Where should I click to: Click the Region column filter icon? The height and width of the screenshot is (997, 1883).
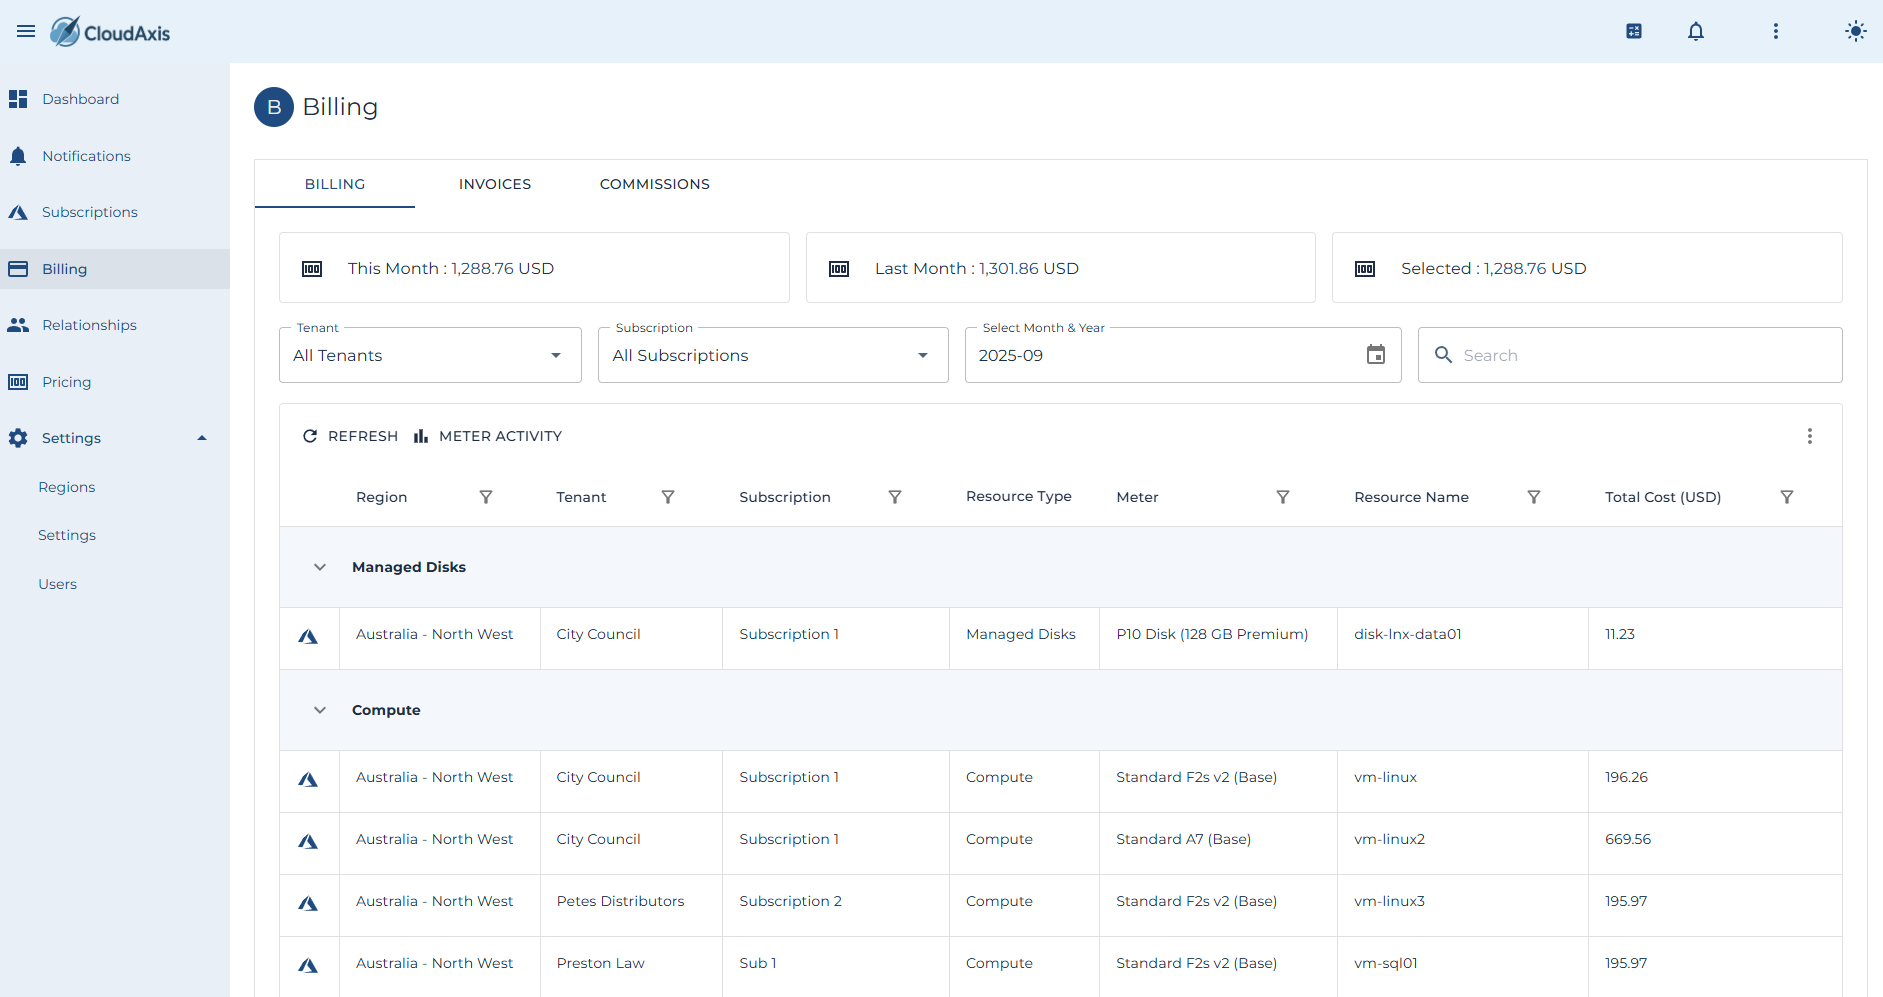pos(486,497)
